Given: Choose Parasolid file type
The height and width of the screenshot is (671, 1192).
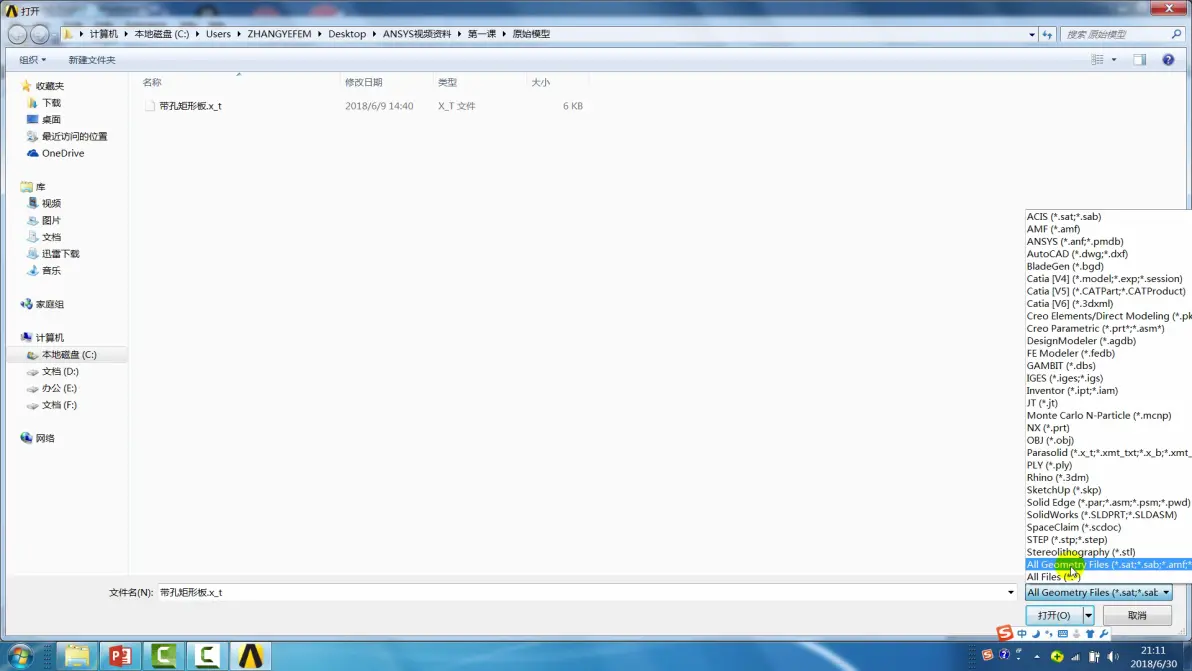Looking at the screenshot, I should (1108, 453).
